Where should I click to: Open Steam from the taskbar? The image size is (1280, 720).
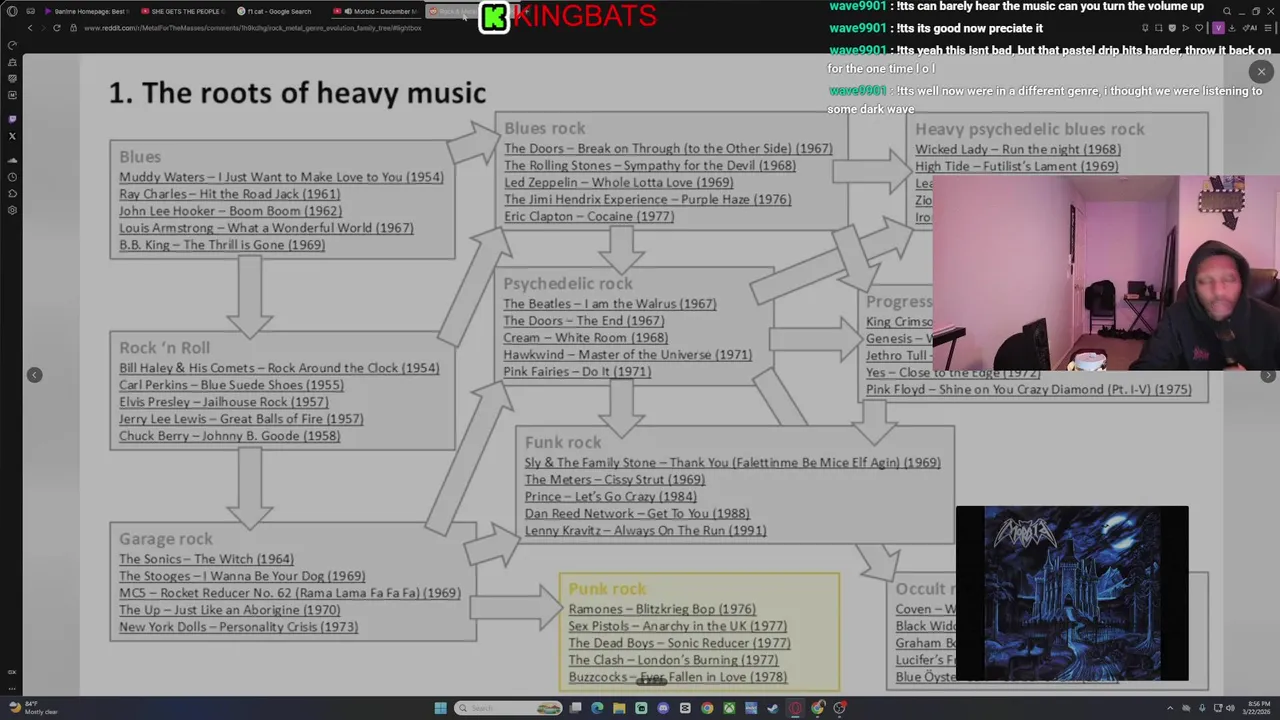point(772,708)
